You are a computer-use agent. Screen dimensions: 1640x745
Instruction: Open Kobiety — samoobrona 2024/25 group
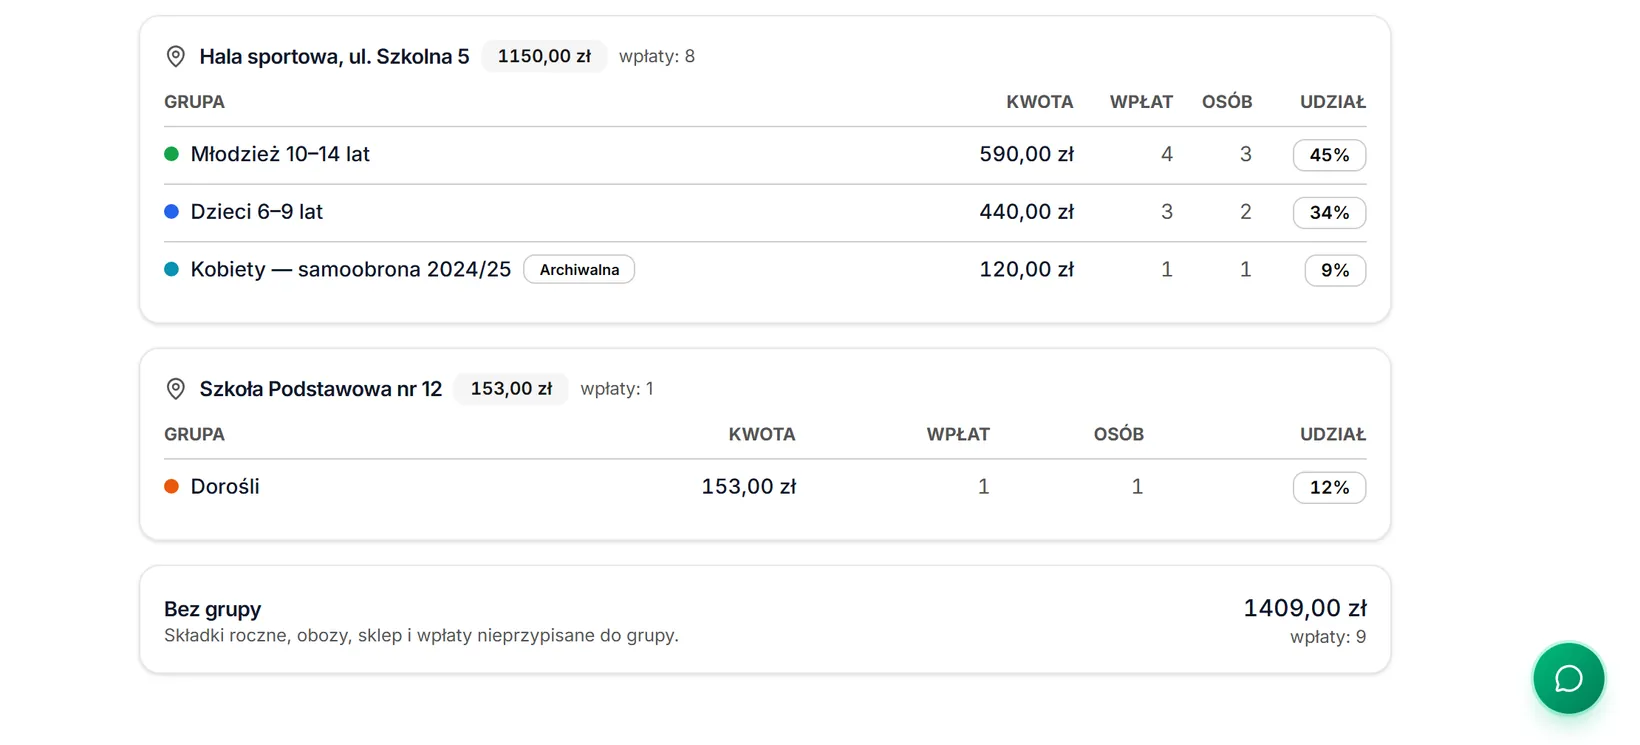click(x=765, y=270)
